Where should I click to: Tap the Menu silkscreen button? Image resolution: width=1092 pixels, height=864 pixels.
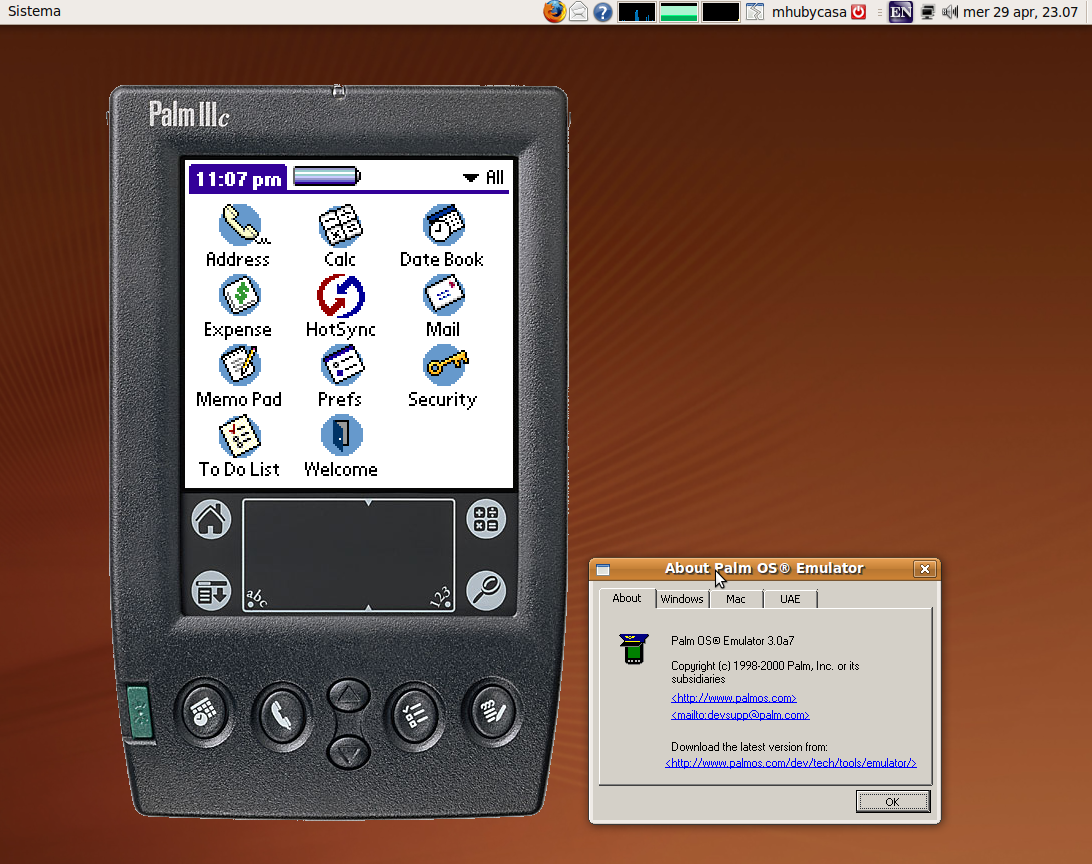tap(211, 592)
